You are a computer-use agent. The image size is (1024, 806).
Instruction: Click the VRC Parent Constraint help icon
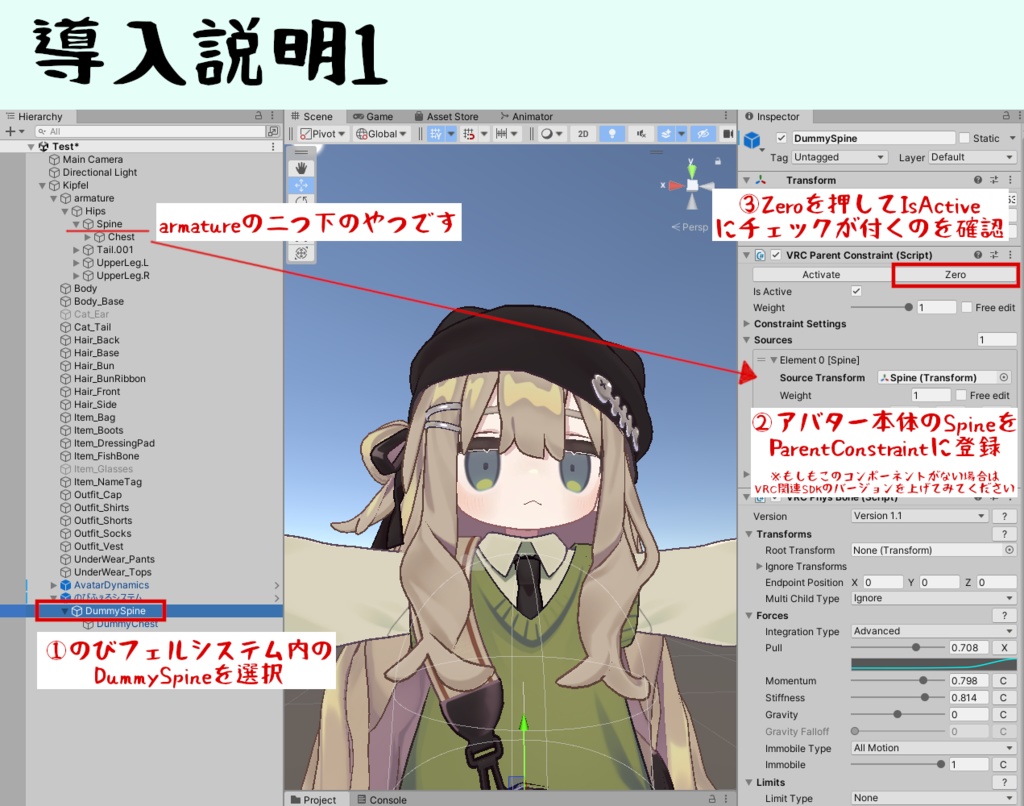[x=978, y=254]
